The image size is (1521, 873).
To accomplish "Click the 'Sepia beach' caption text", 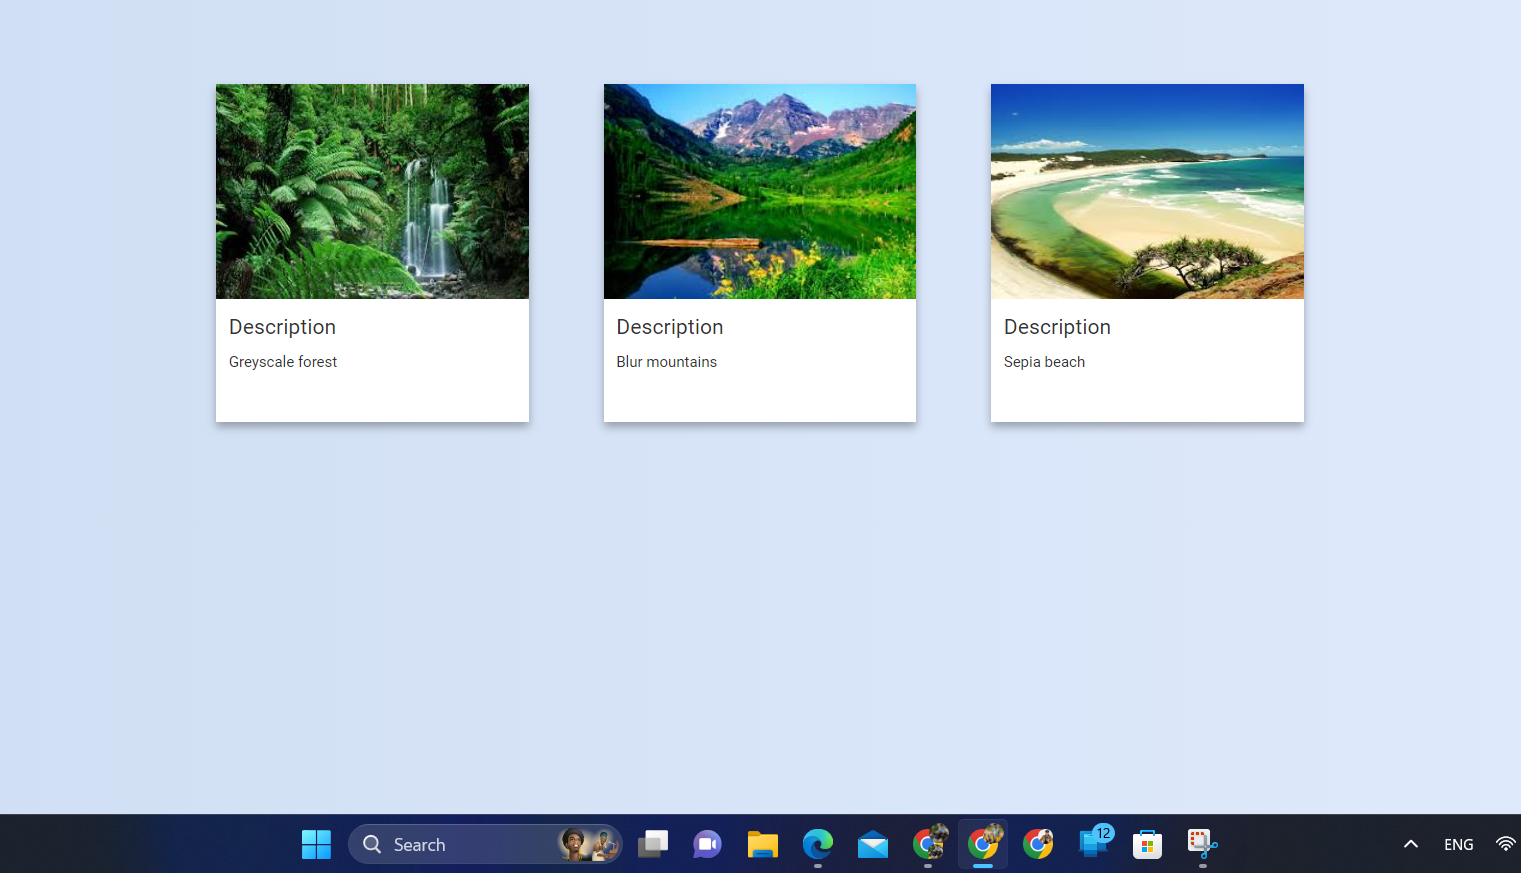I will (x=1044, y=362).
